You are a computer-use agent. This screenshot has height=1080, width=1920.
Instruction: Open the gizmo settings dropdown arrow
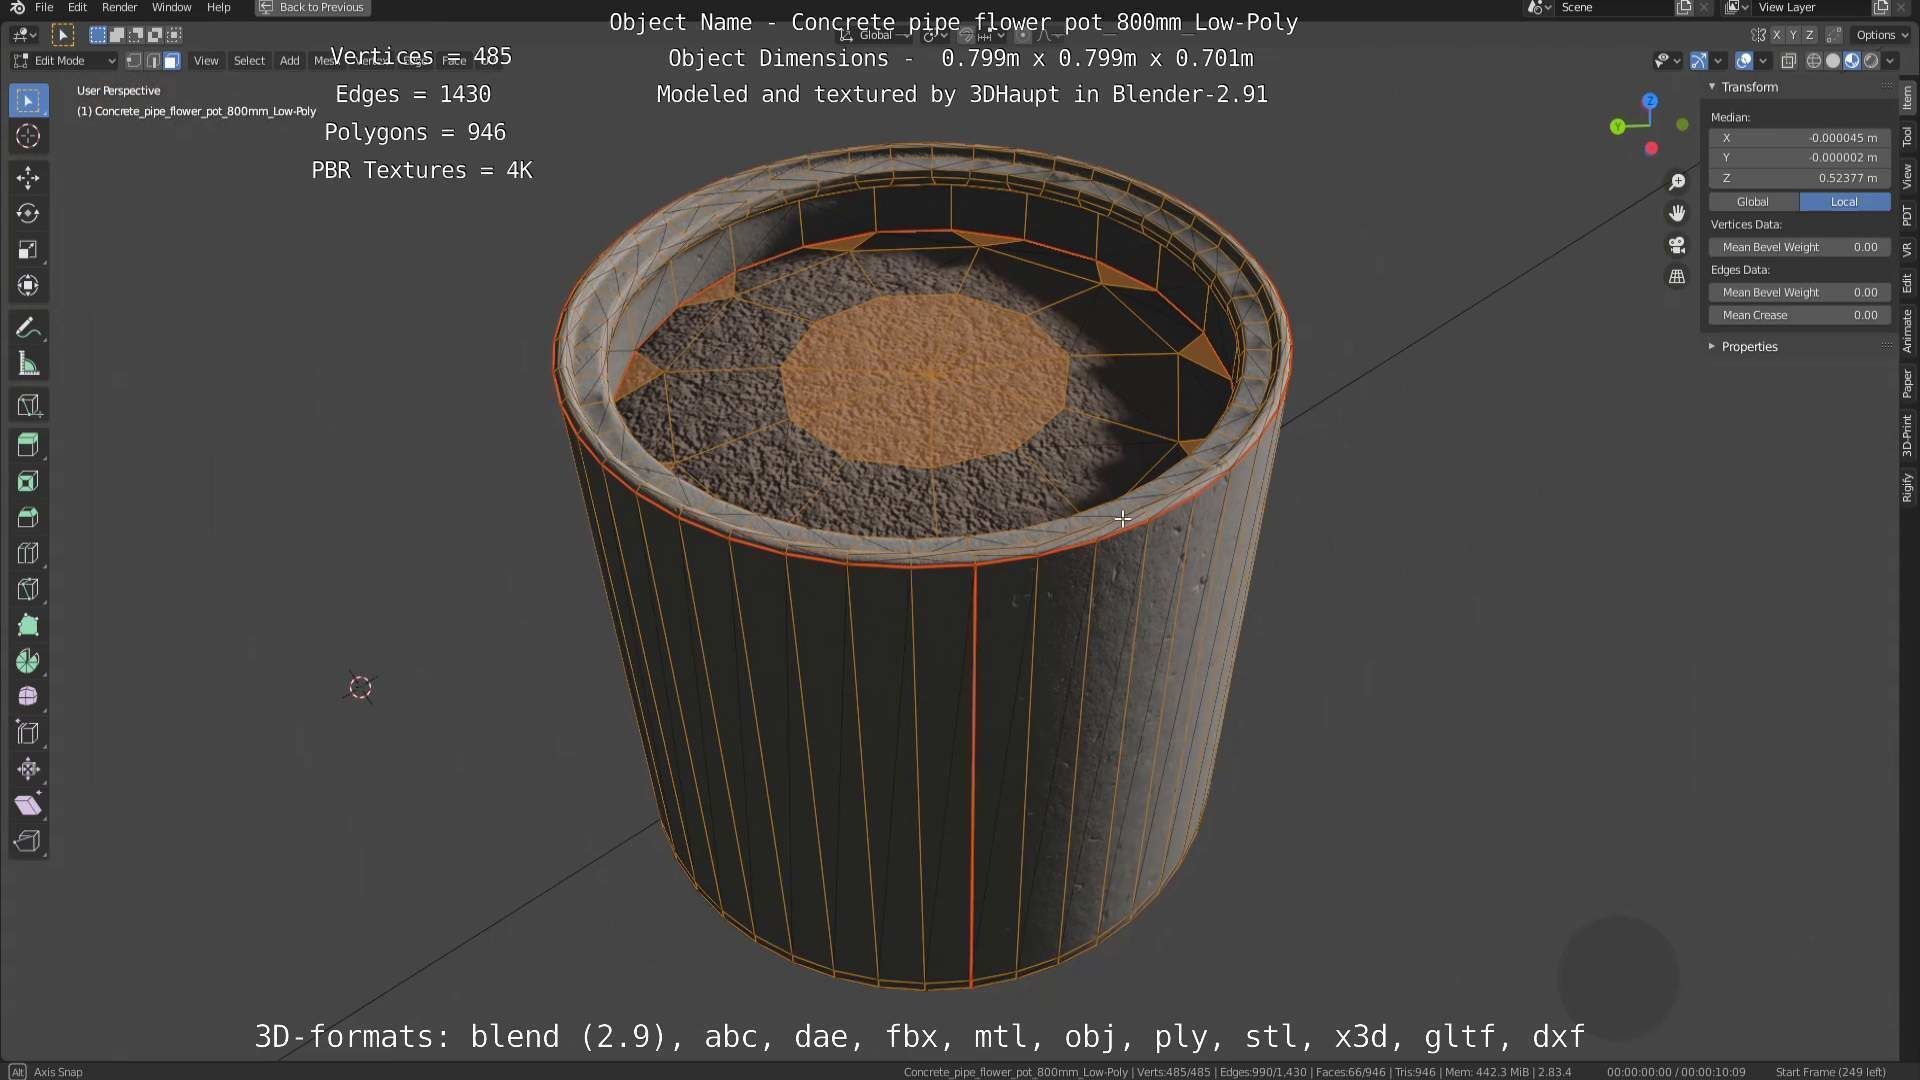click(x=1718, y=61)
